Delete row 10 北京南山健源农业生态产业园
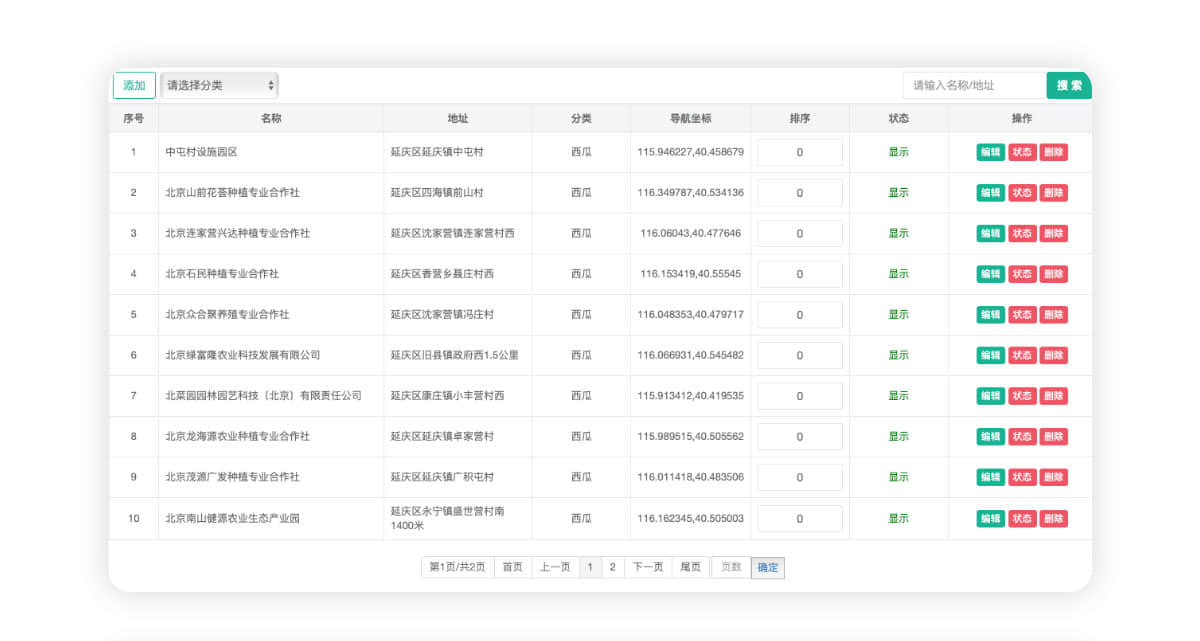1200x641 pixels. (x=1053, y=518)
